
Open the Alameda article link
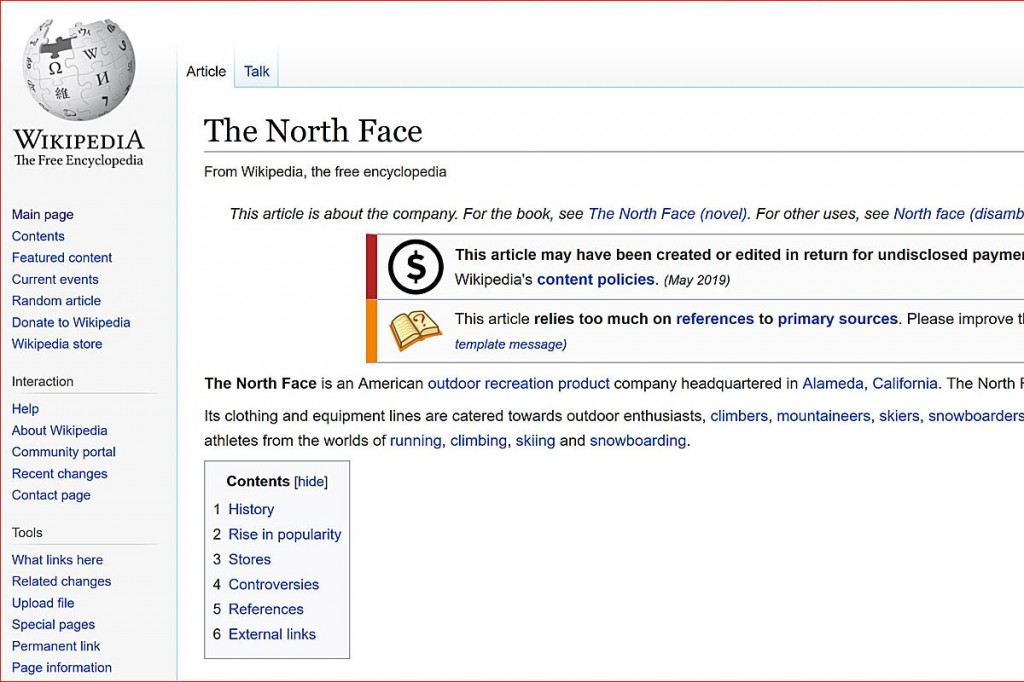(832, 383)
